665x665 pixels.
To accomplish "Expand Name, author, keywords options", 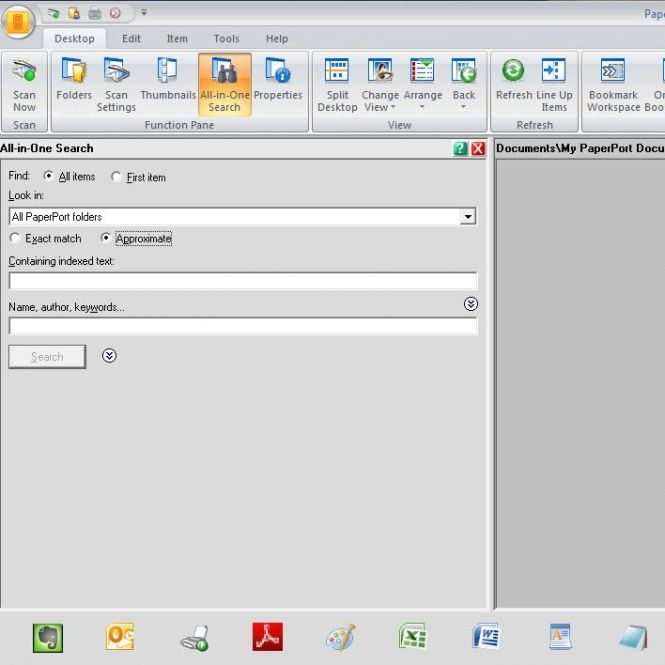I will pyautogui.click(x=471, y=304).
